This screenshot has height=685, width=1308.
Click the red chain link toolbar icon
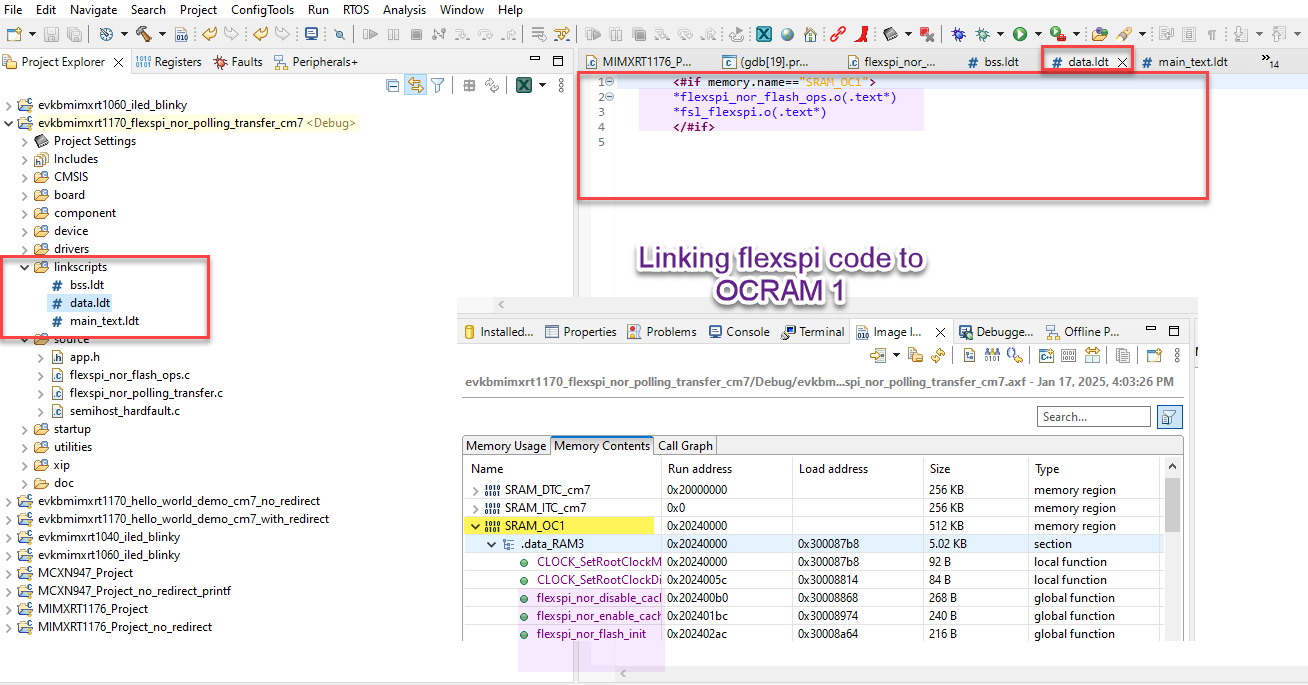point(838,34)
